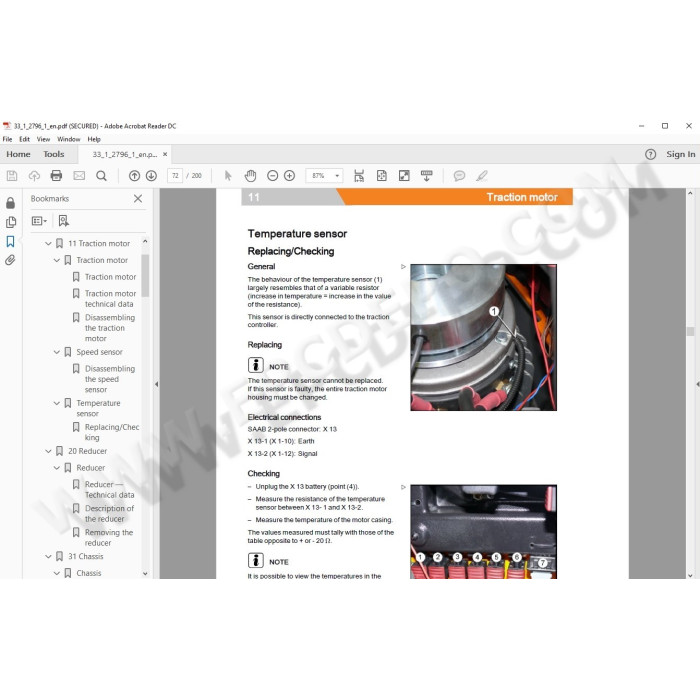Click the temperature sensor motor photo
Screen dimensions: 700x700
[x=483, y=338]
